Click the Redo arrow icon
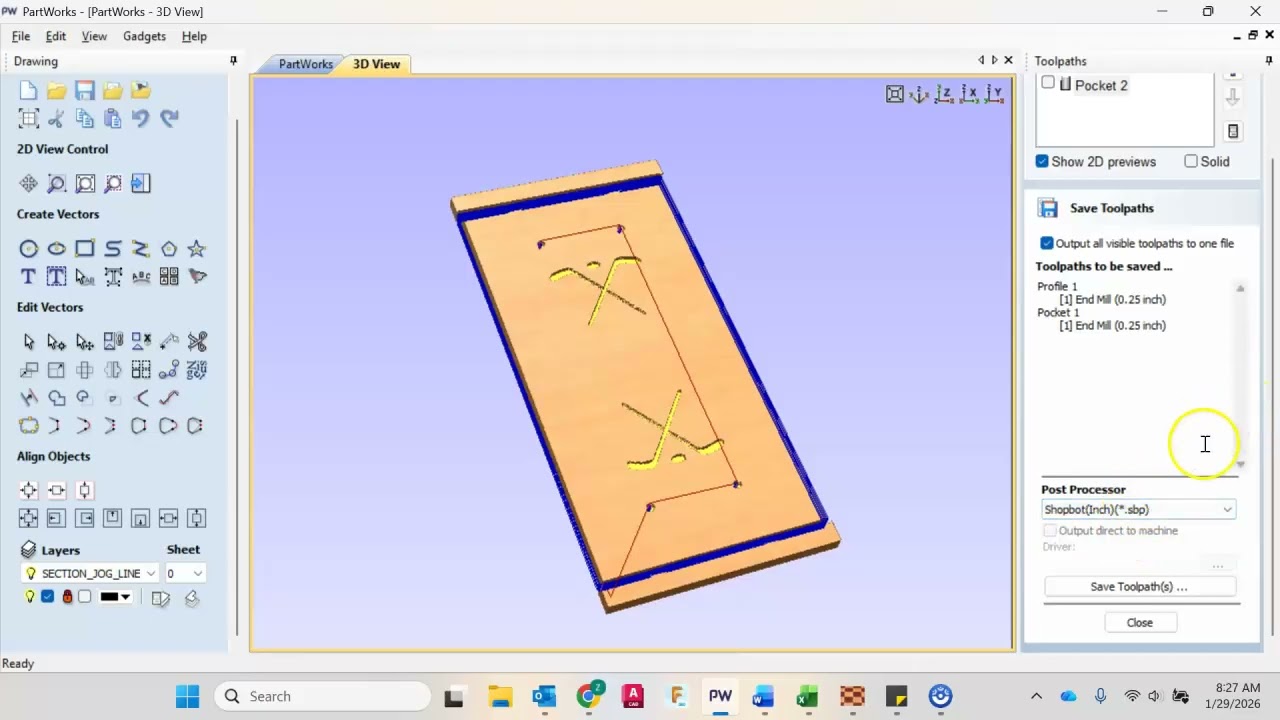This screenshot has height=720, width=1280. pos(169,119)
